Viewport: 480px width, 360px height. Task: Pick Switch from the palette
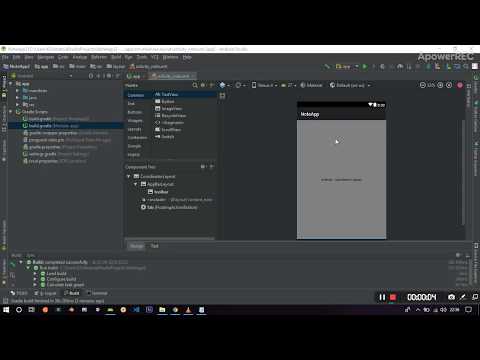click(x=165, y=136)
